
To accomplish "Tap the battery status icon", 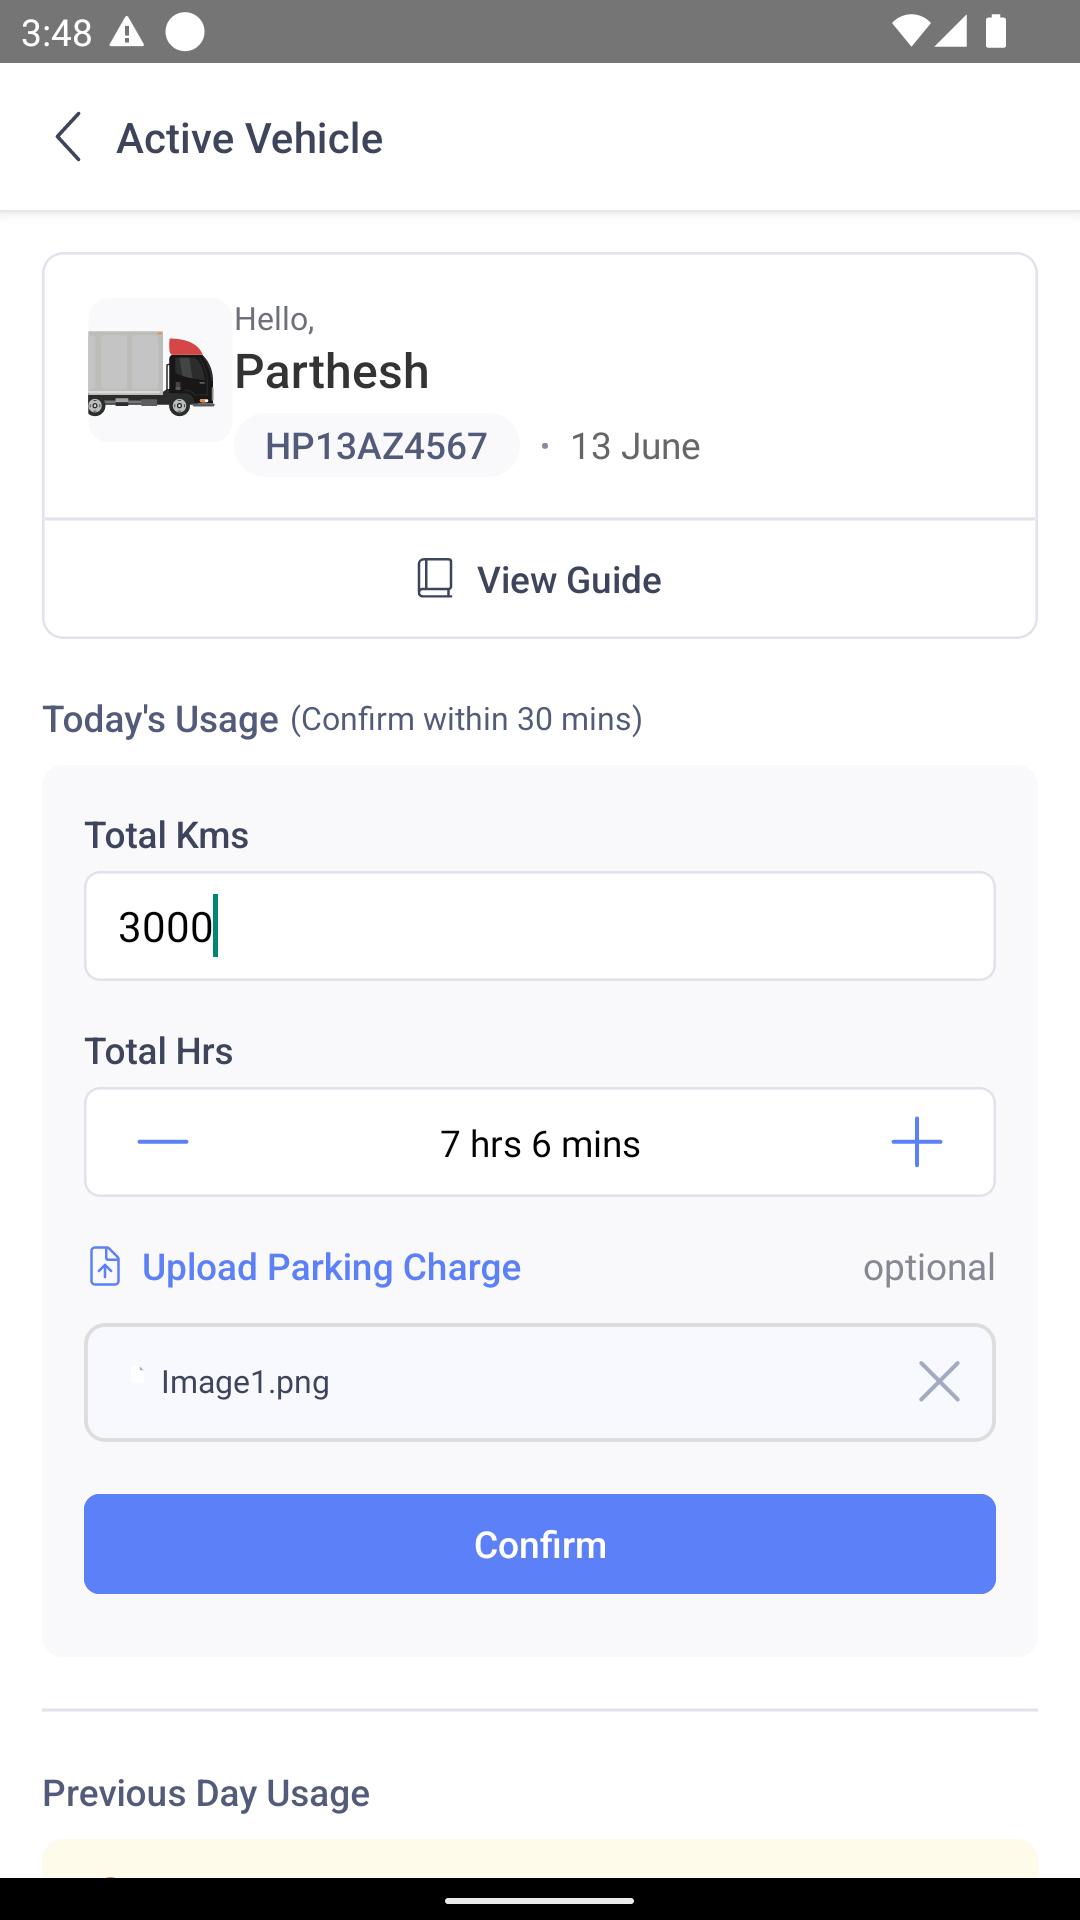I will 996,32.
